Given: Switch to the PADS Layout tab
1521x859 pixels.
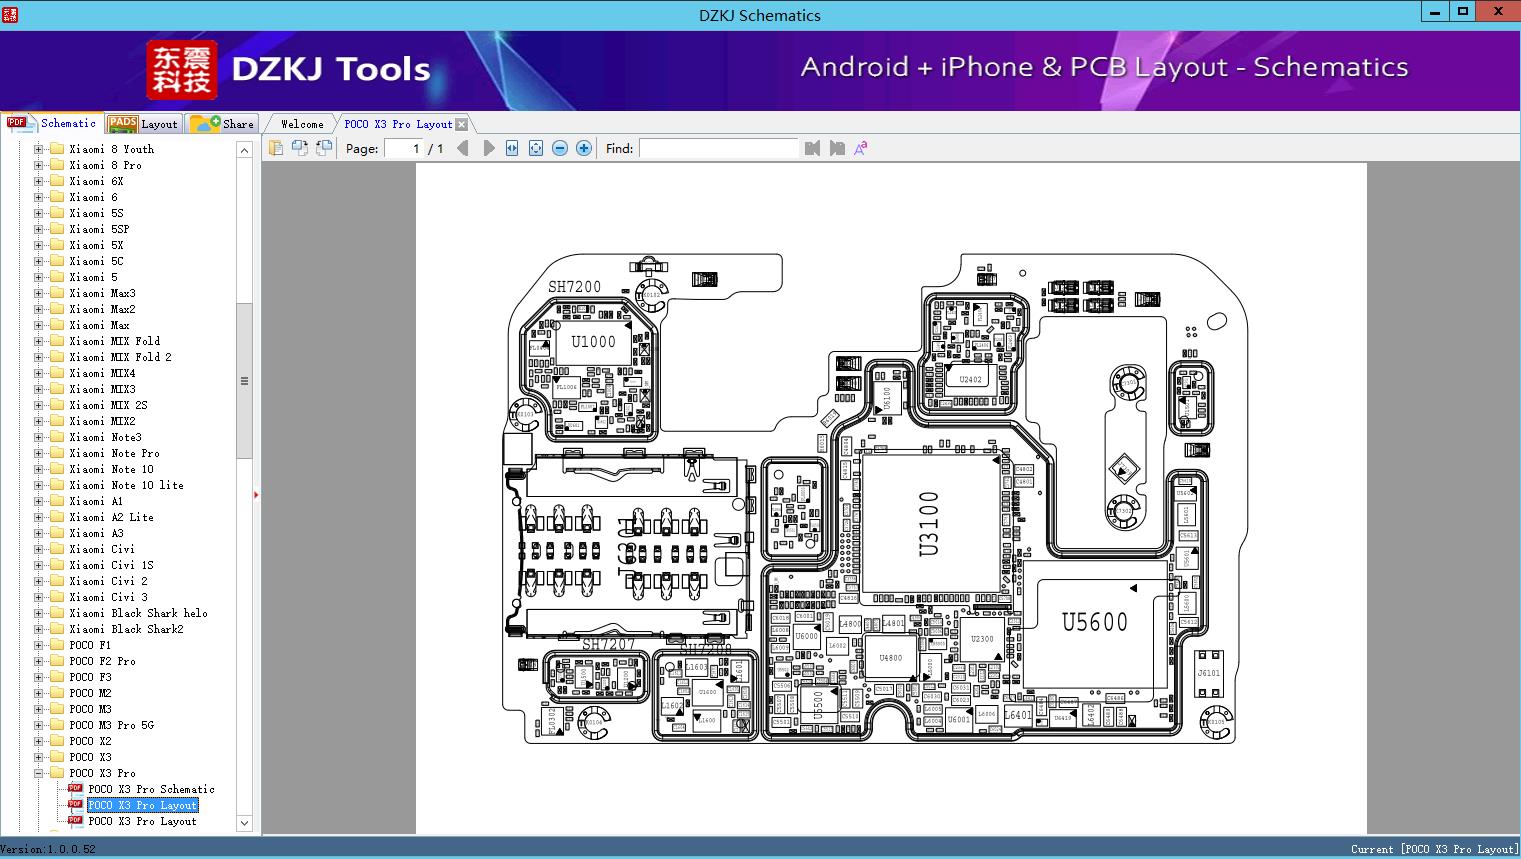Looking at the screenshot, I should (142, 124).
